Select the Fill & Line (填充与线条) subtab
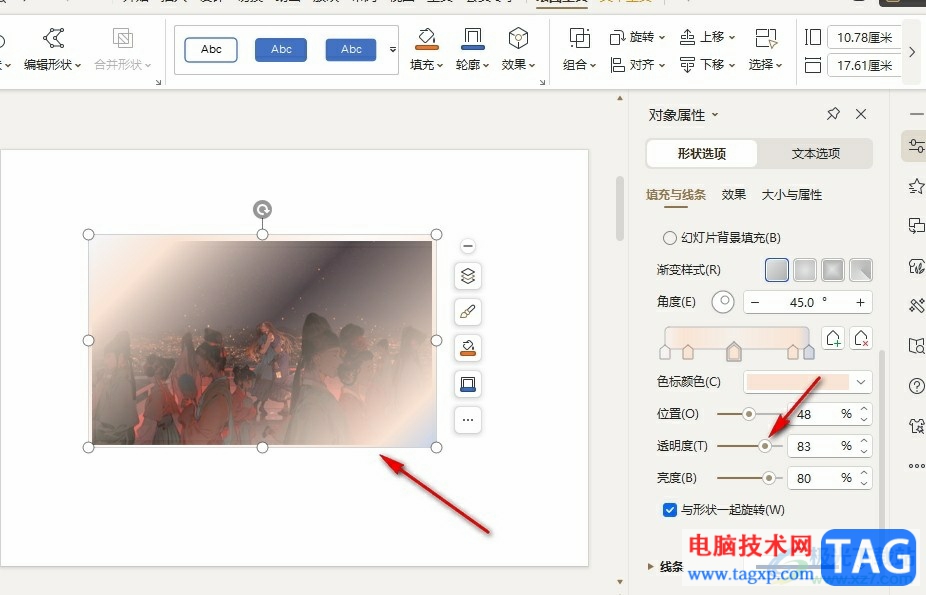 (676, 195)
